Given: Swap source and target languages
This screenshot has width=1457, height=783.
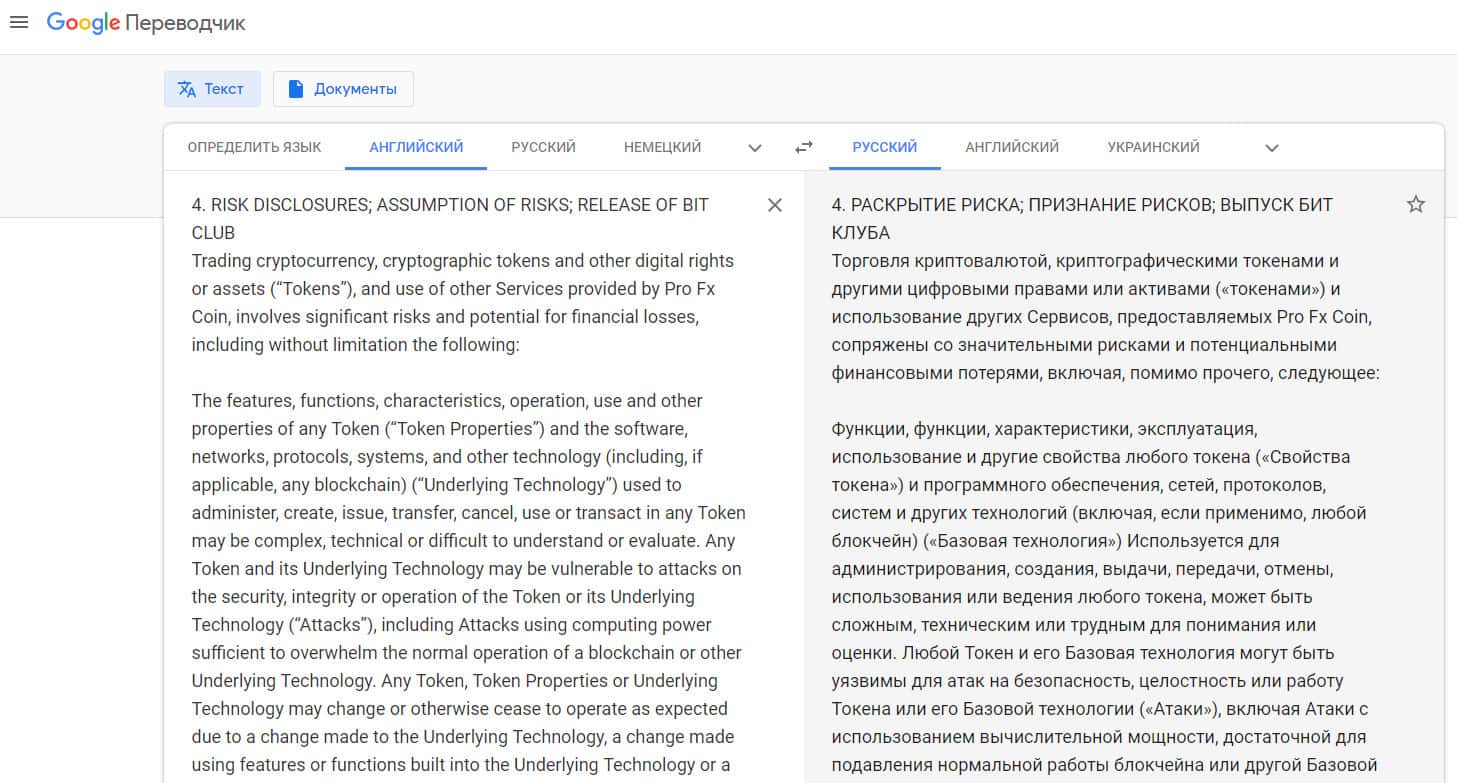Looking at the screenshot, I should [x=803, y=148].
